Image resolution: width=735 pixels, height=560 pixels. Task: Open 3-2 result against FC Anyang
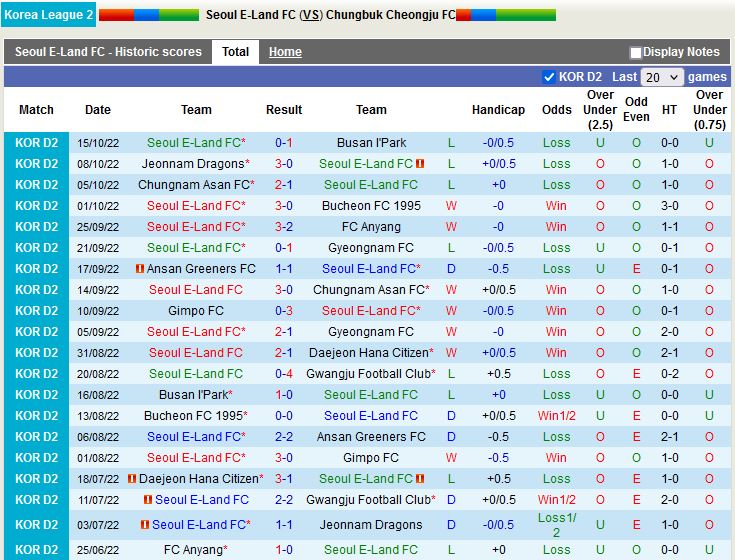click(284, 227)
